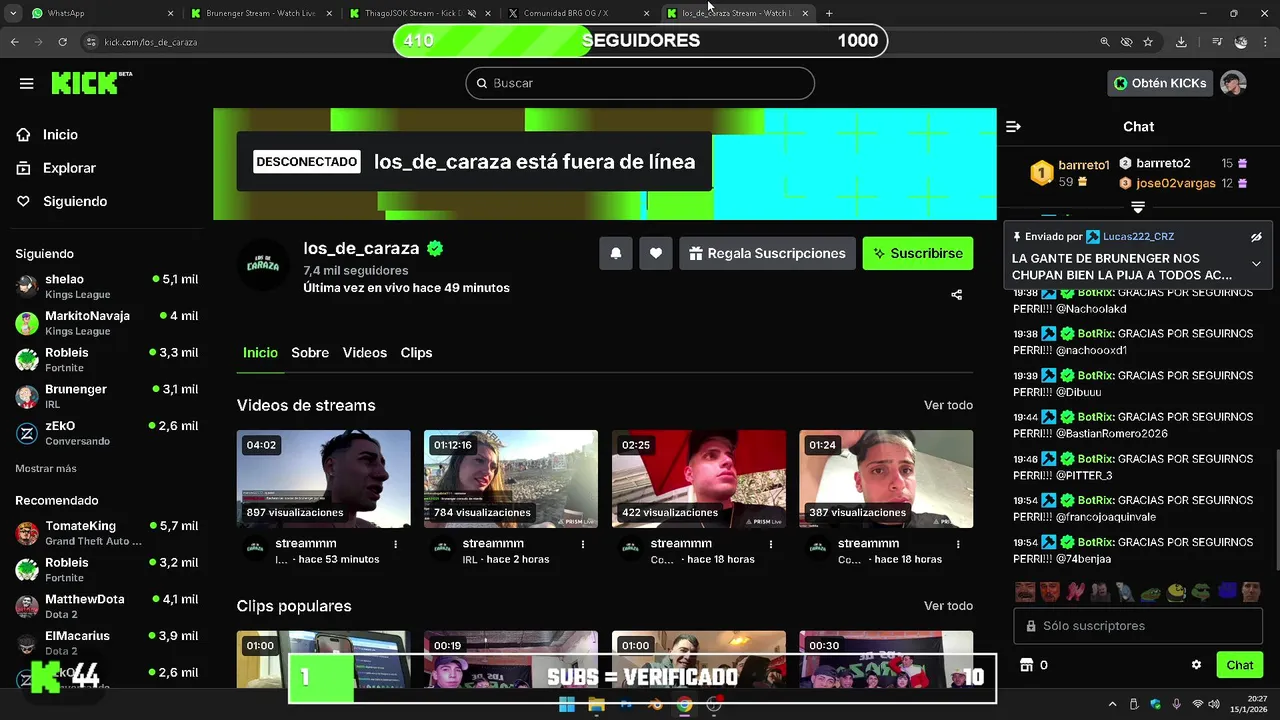Open the 897 visualizaciones video thumbnail

coord(323,479)
